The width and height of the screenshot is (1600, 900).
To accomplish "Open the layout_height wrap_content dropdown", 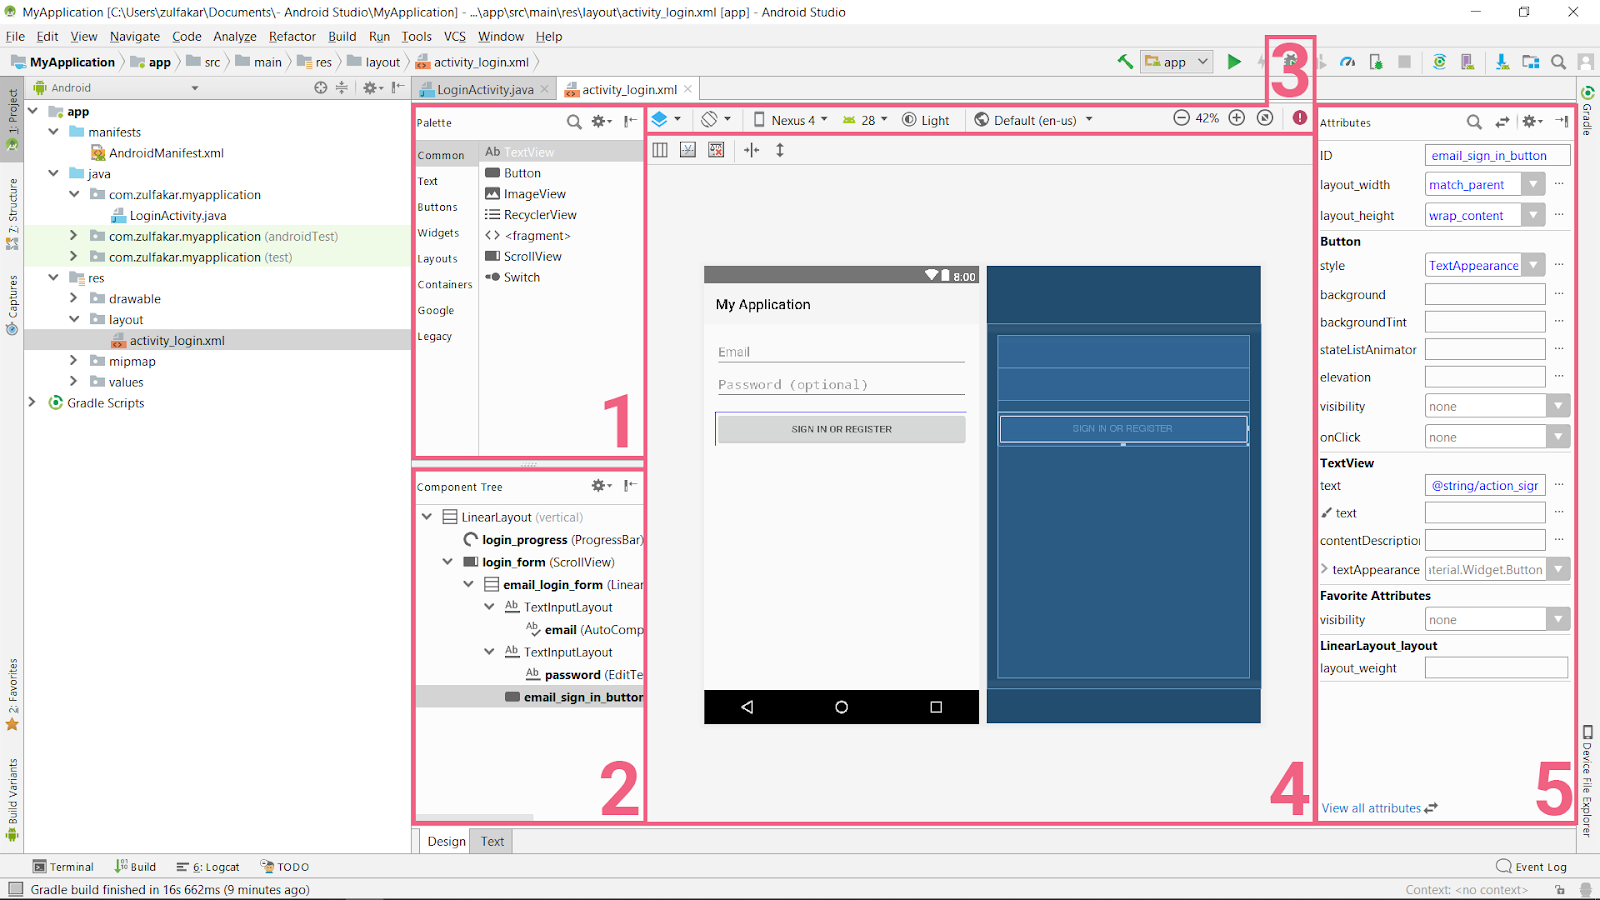I will tap(1532, 215).
